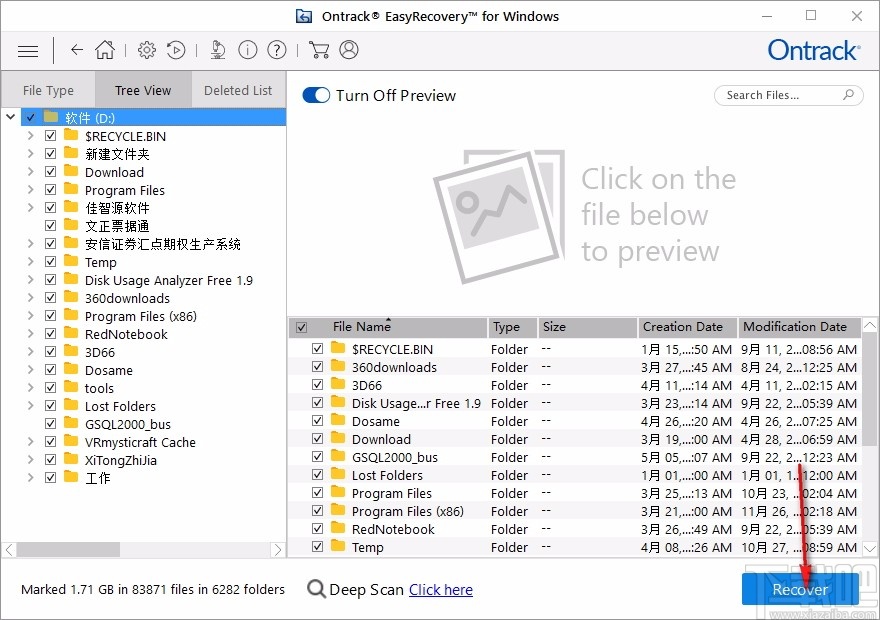Uncheck the 软件 (D:) drive checkbox
Image resolution: width=880 pixels, height=620 pixels.
click(30, 117)
